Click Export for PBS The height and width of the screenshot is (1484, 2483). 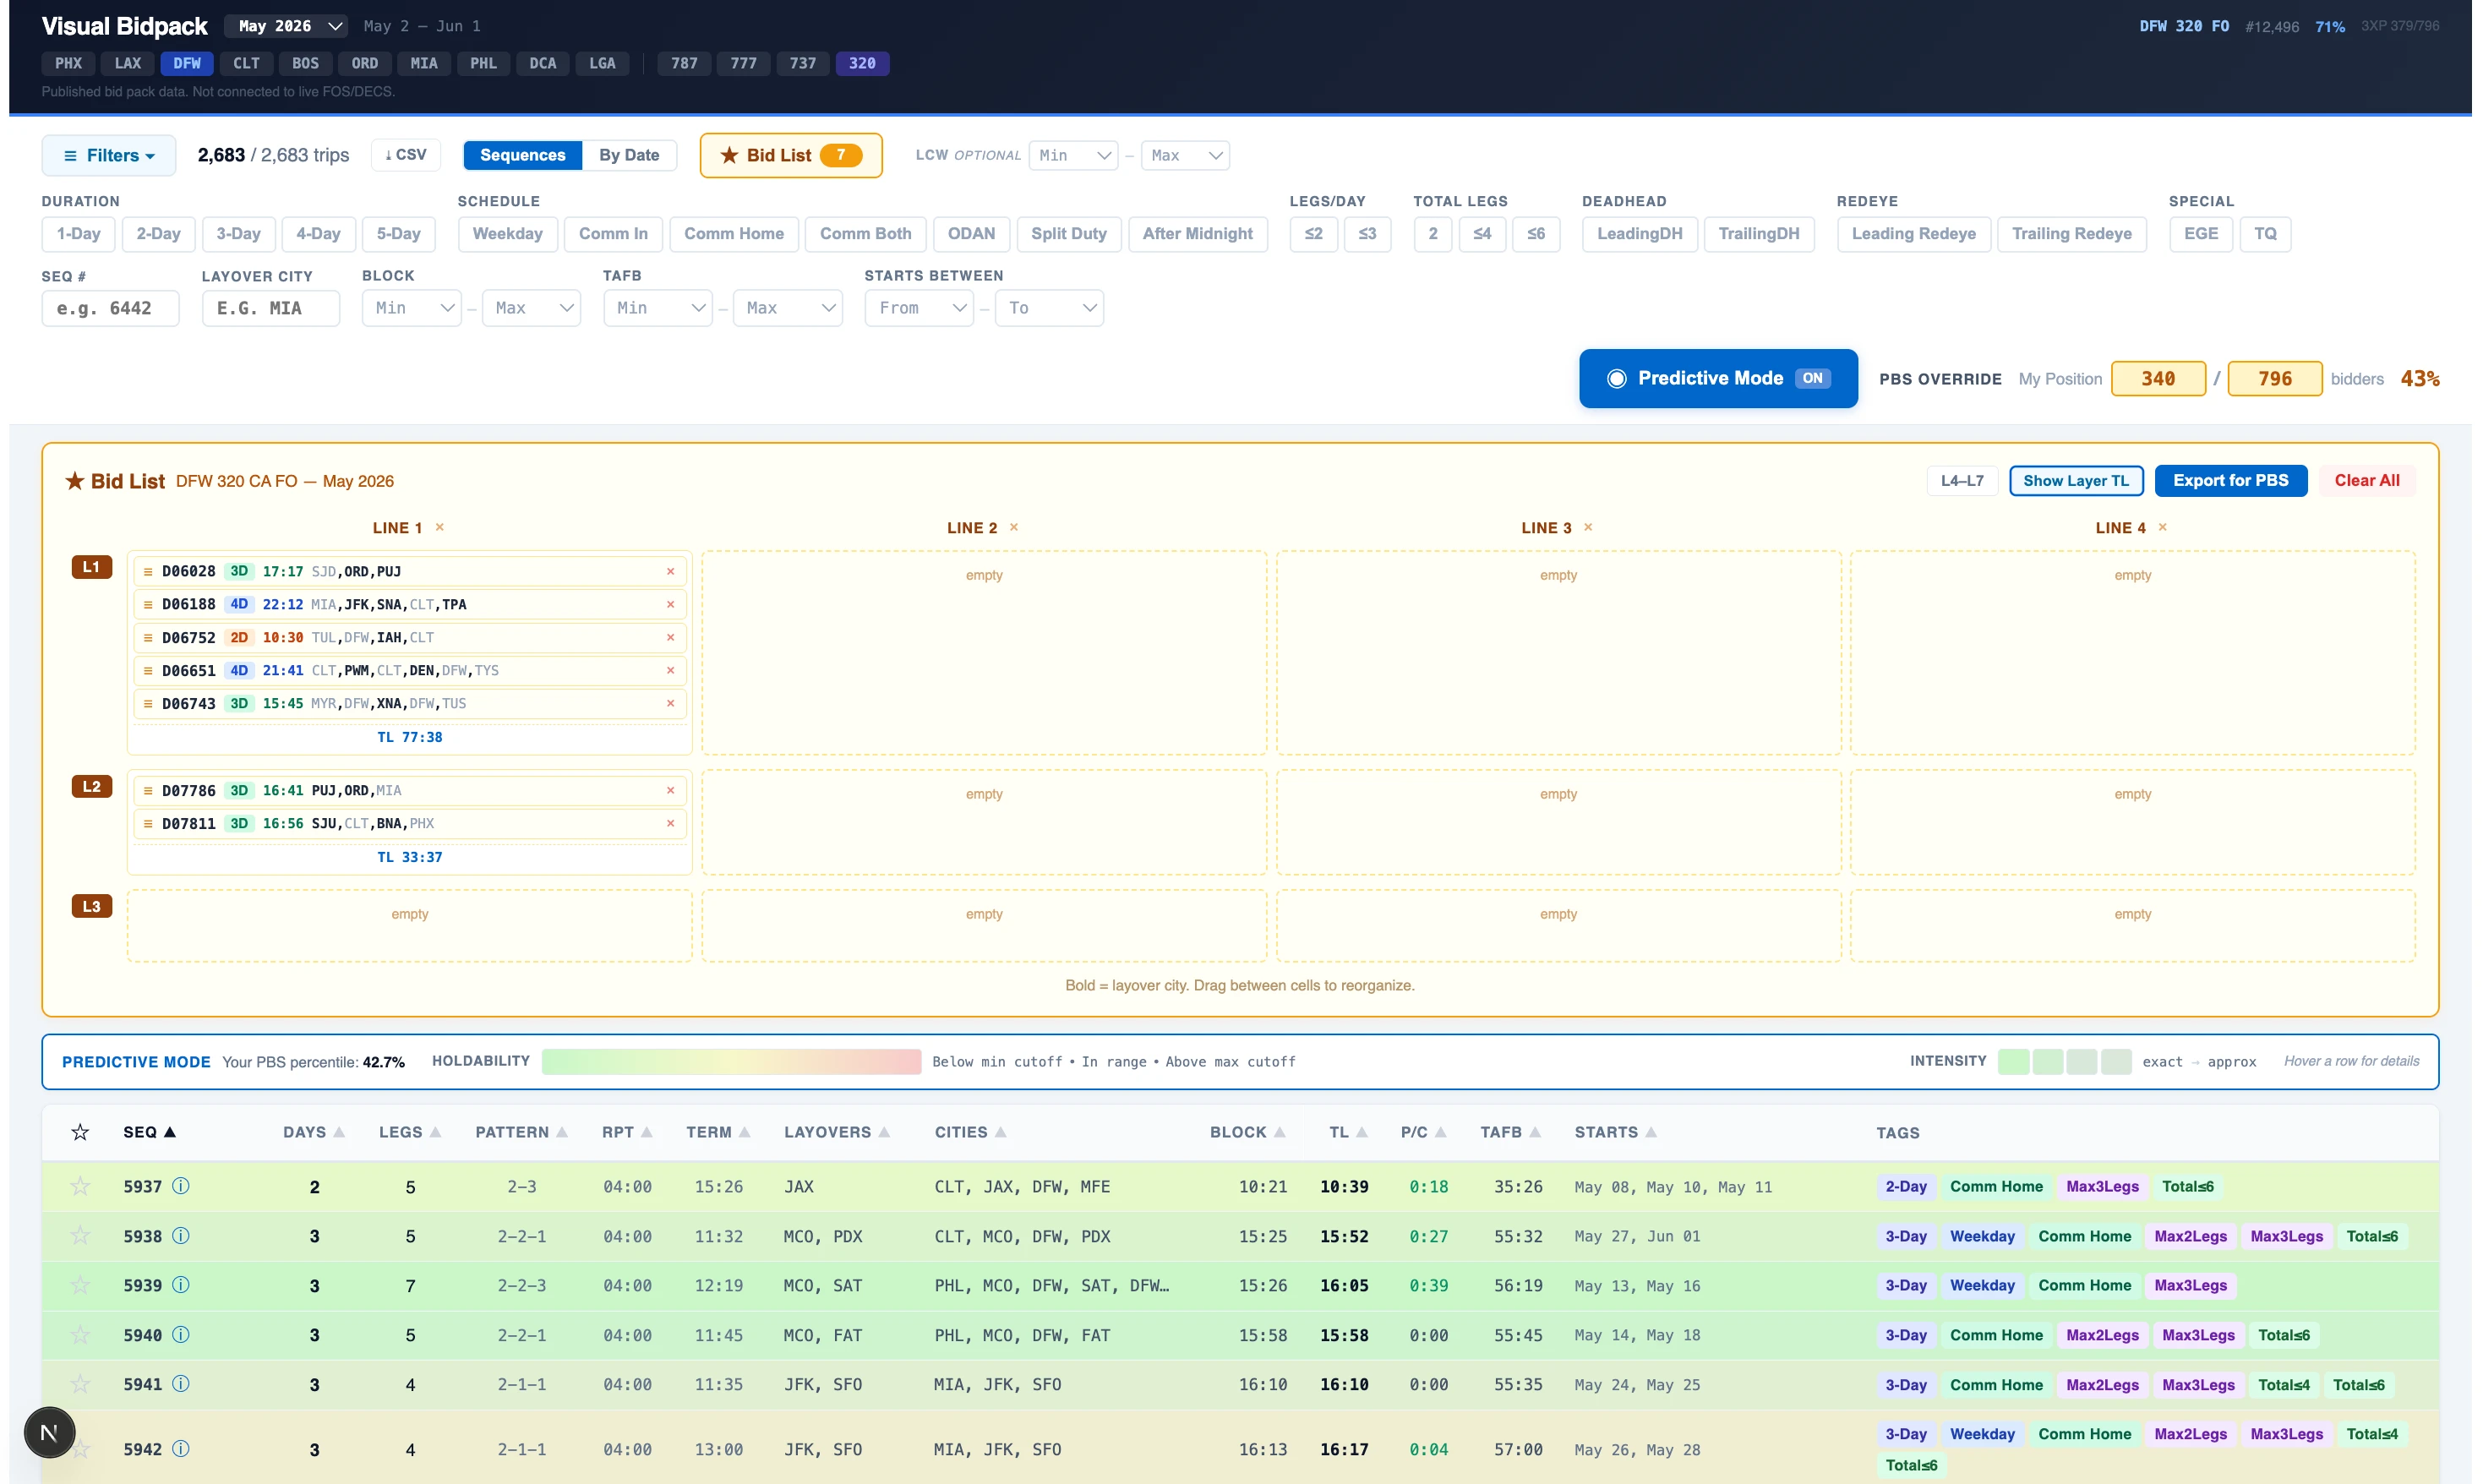[x=2230, y=481]
